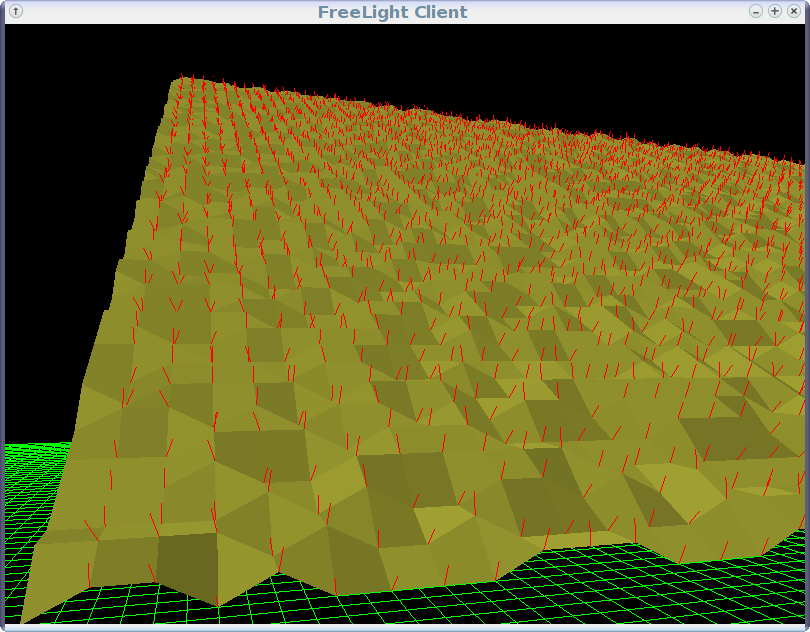Select the far top-left corner of the terrain
The width and height of the screenshot is (810, 632).
(x=178, y=80)
